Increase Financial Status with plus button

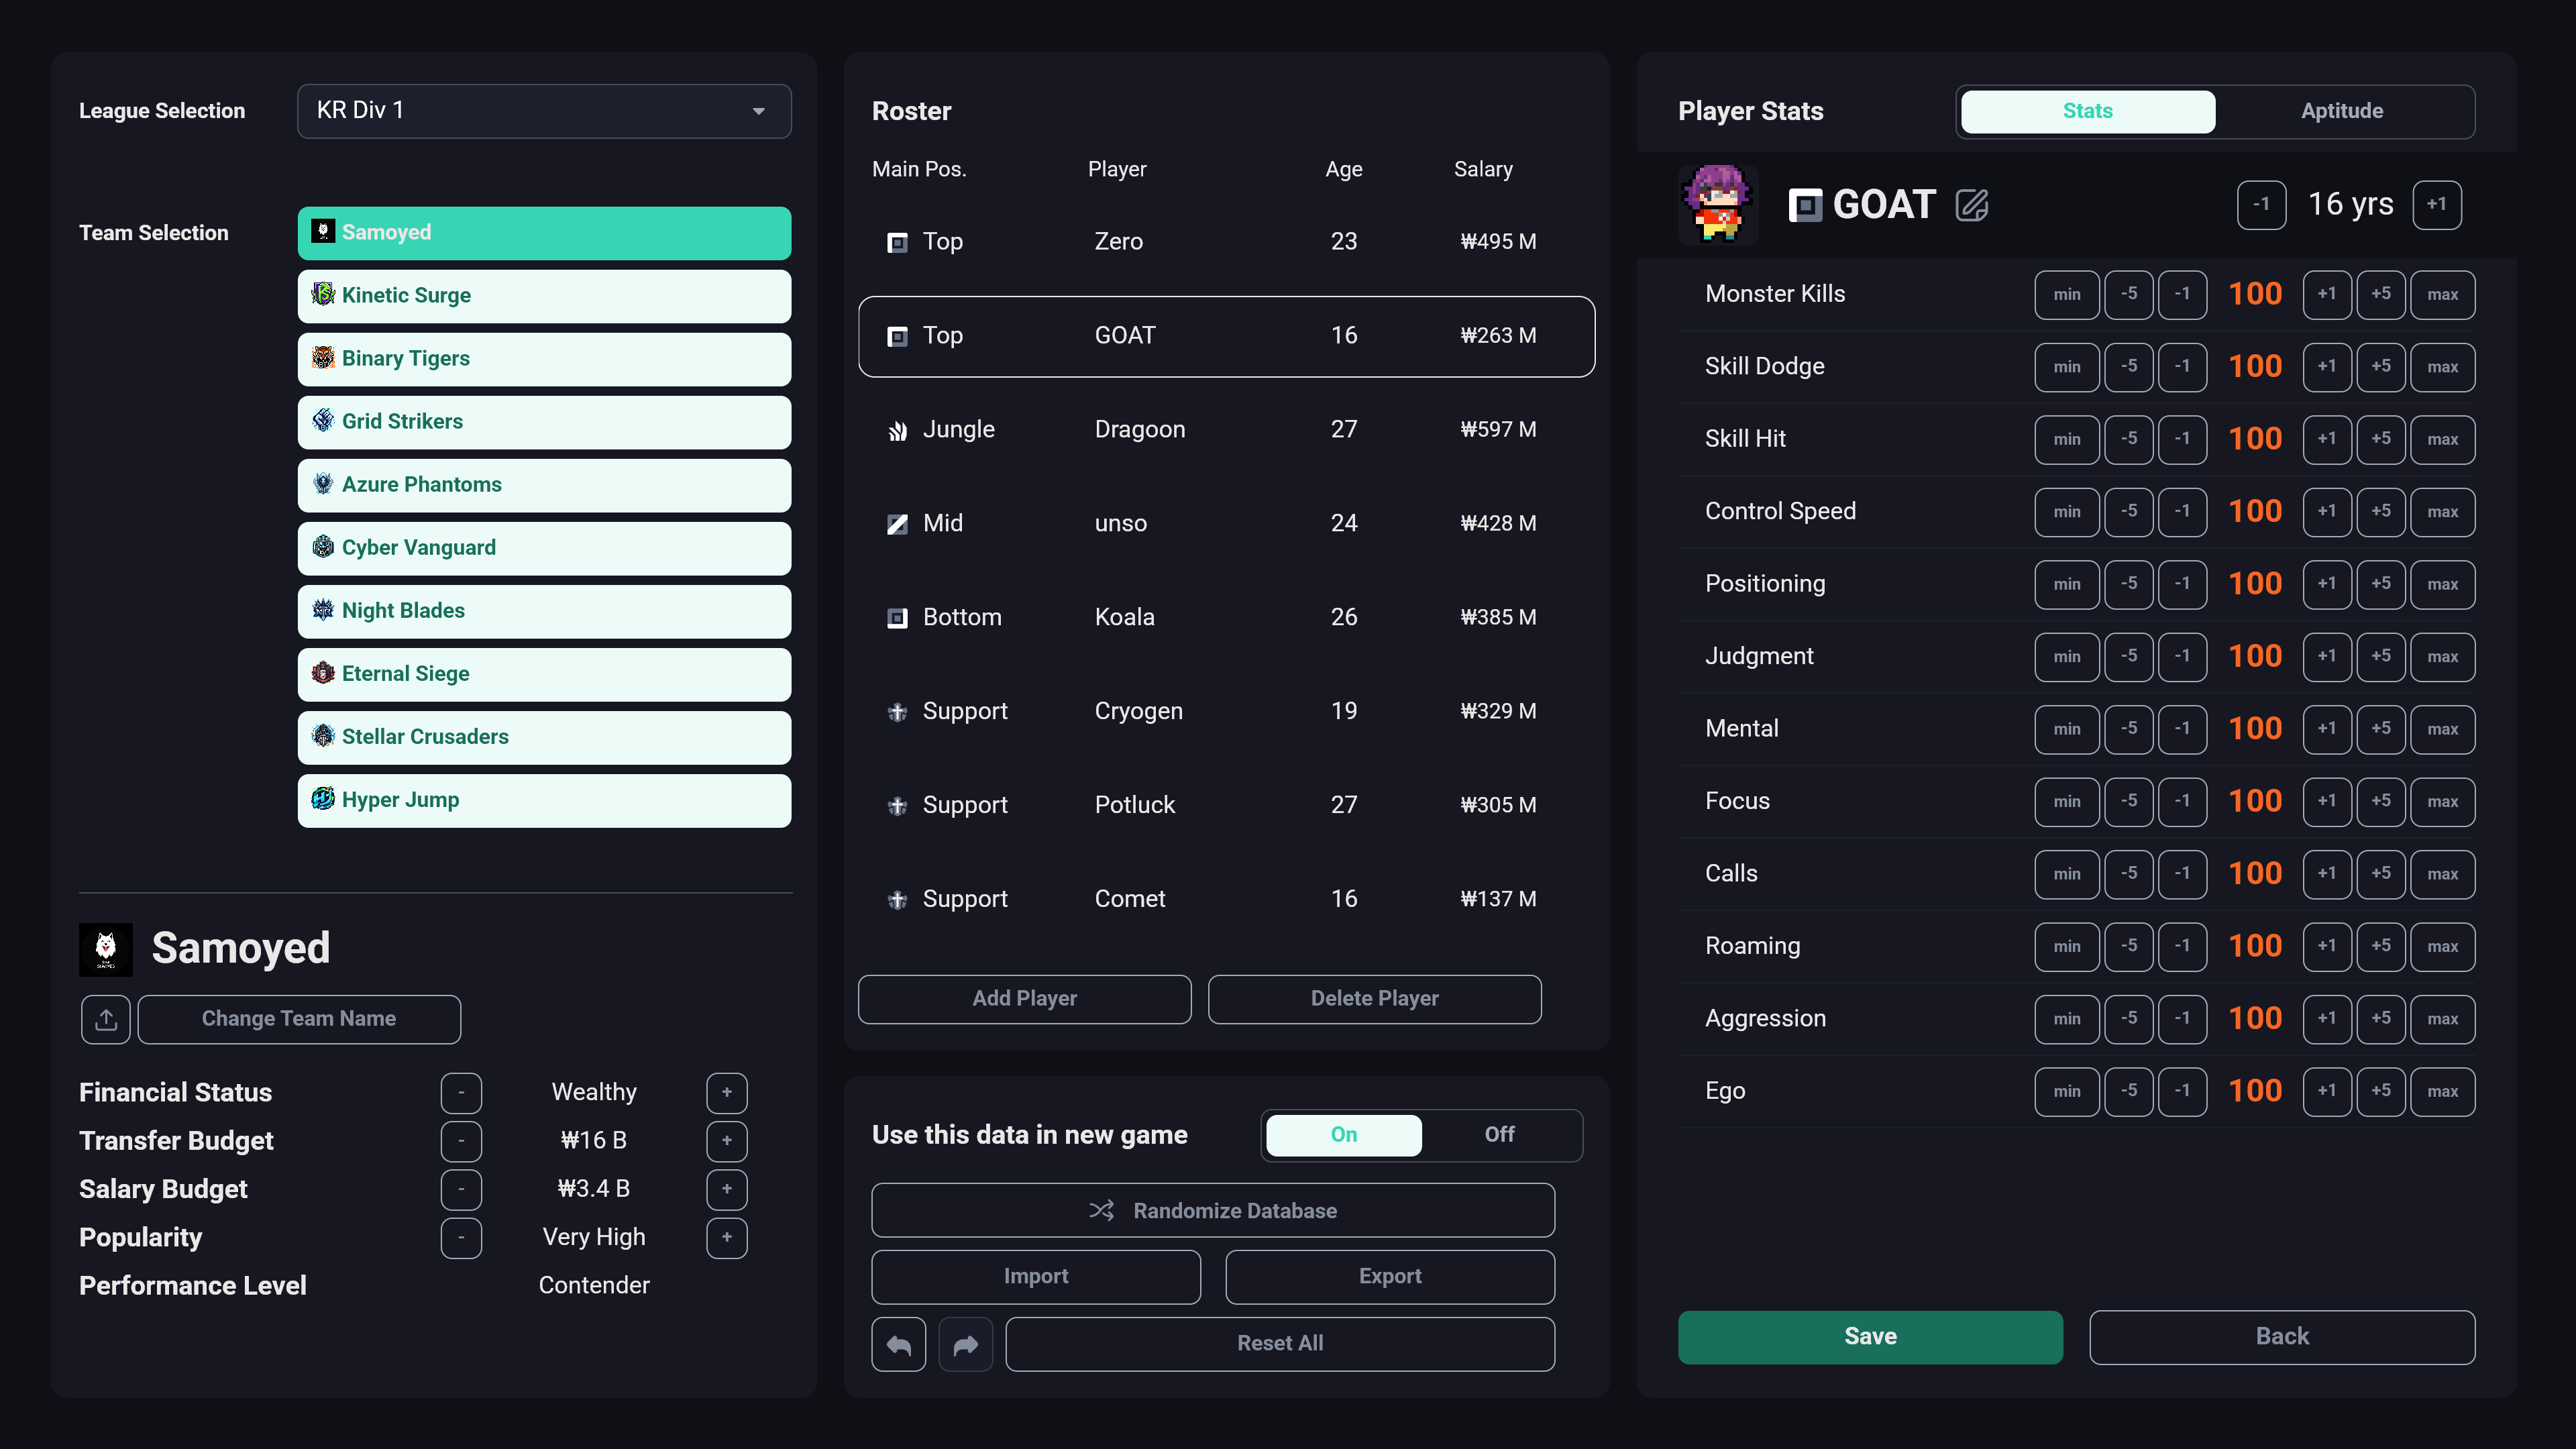(727, 1093)
